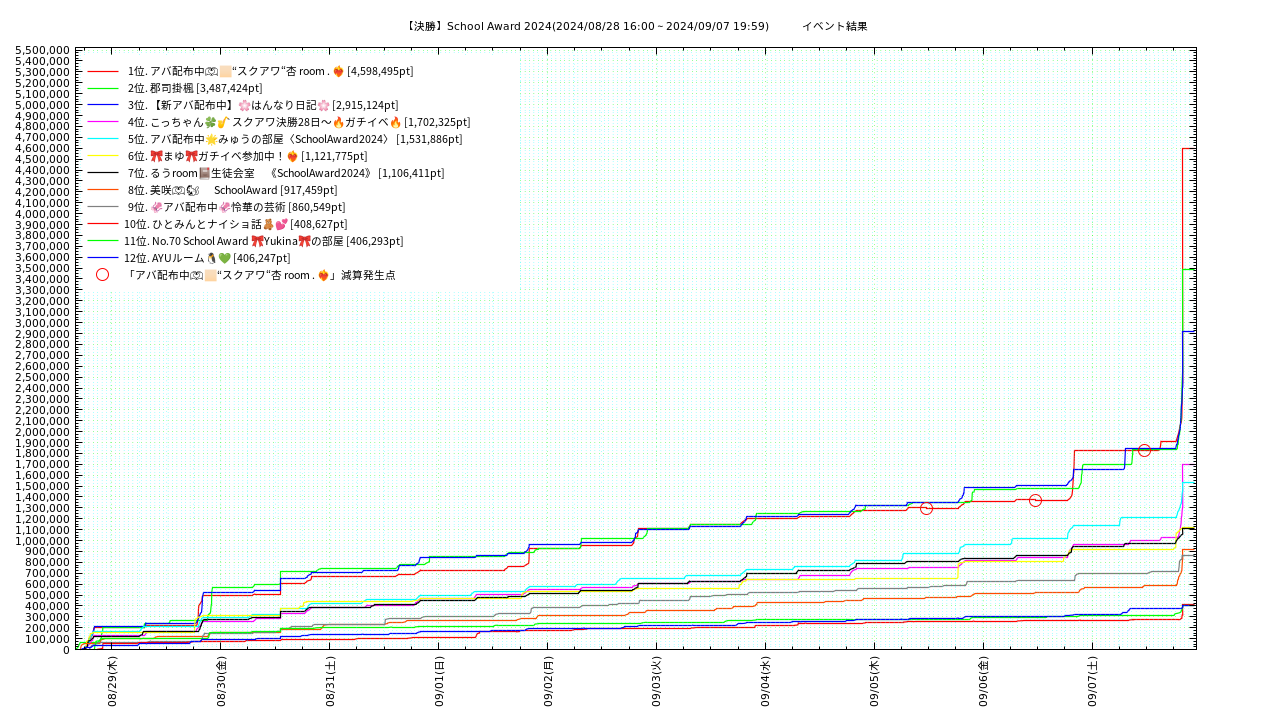Click the 1,000,000 value on the y-axis

click(x=44, y=541)
